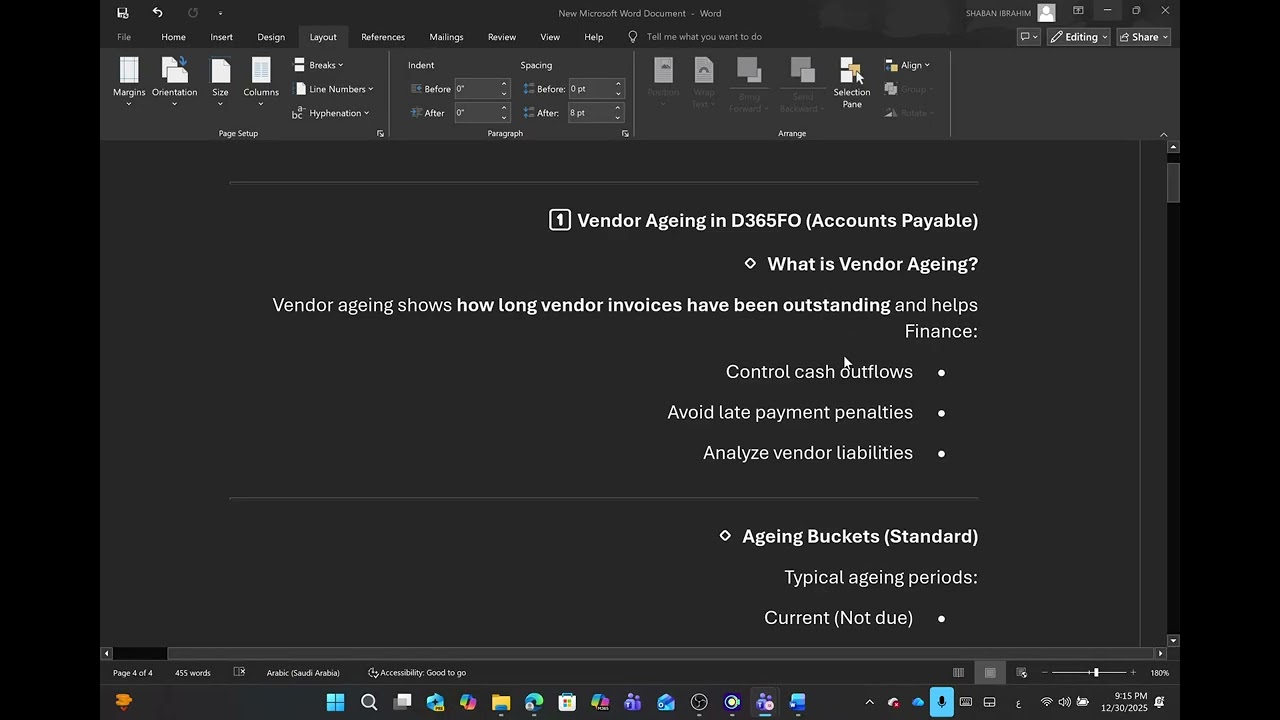The image size is (1280, 720).
Task: Click the zoom in plus button
Action: coord(1133,673)
